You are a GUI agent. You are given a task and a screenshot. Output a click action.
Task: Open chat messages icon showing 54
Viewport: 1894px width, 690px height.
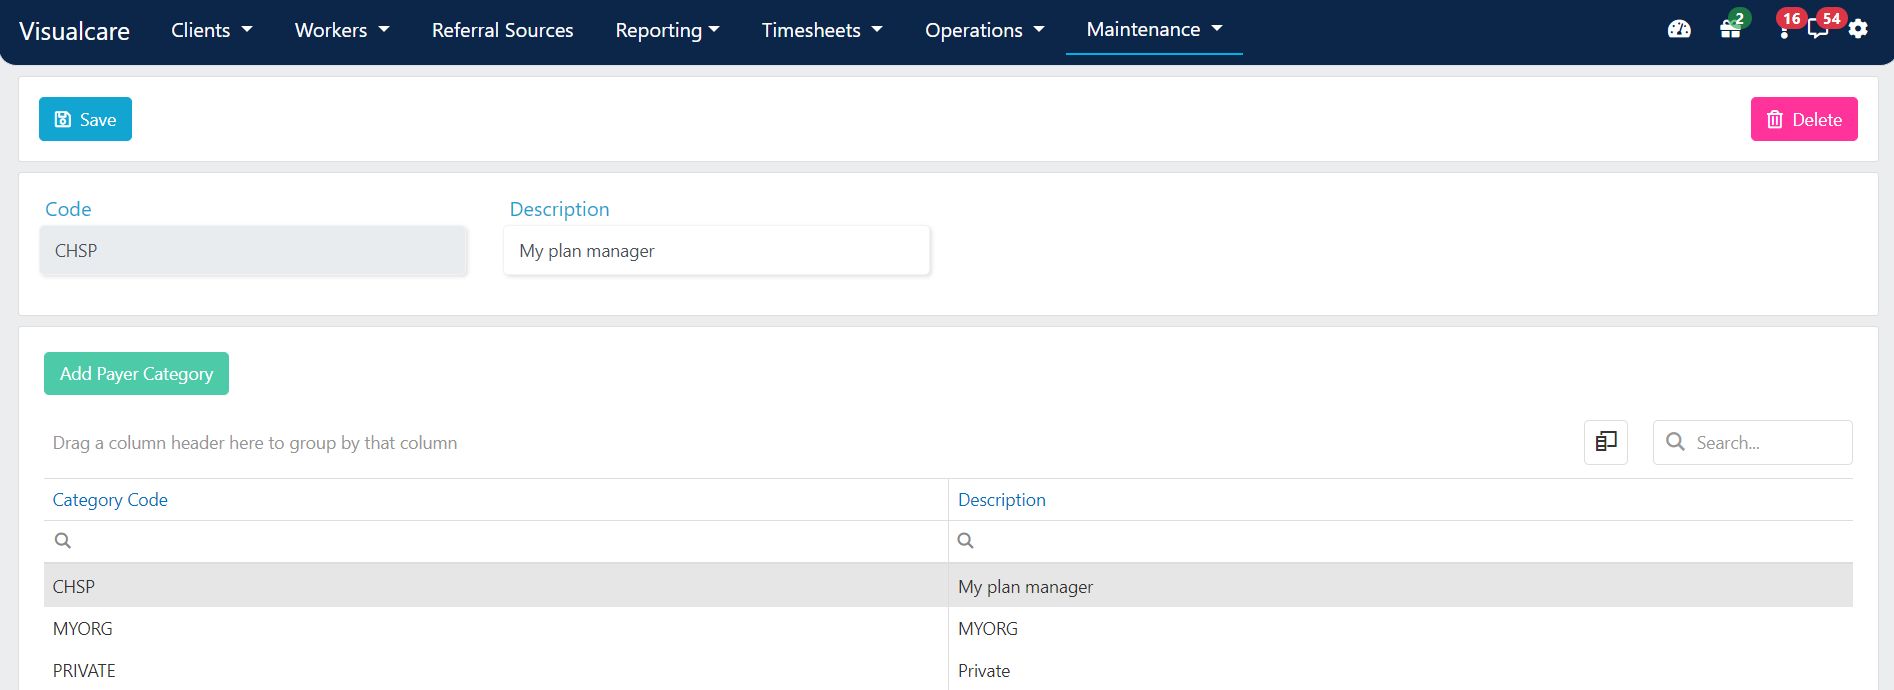point(1819,28)
